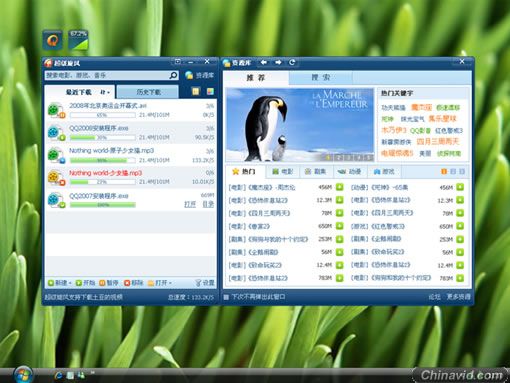Expand the 新建 new task dropdown
This screenshot has height=383, width=510.
click(70, 283)
